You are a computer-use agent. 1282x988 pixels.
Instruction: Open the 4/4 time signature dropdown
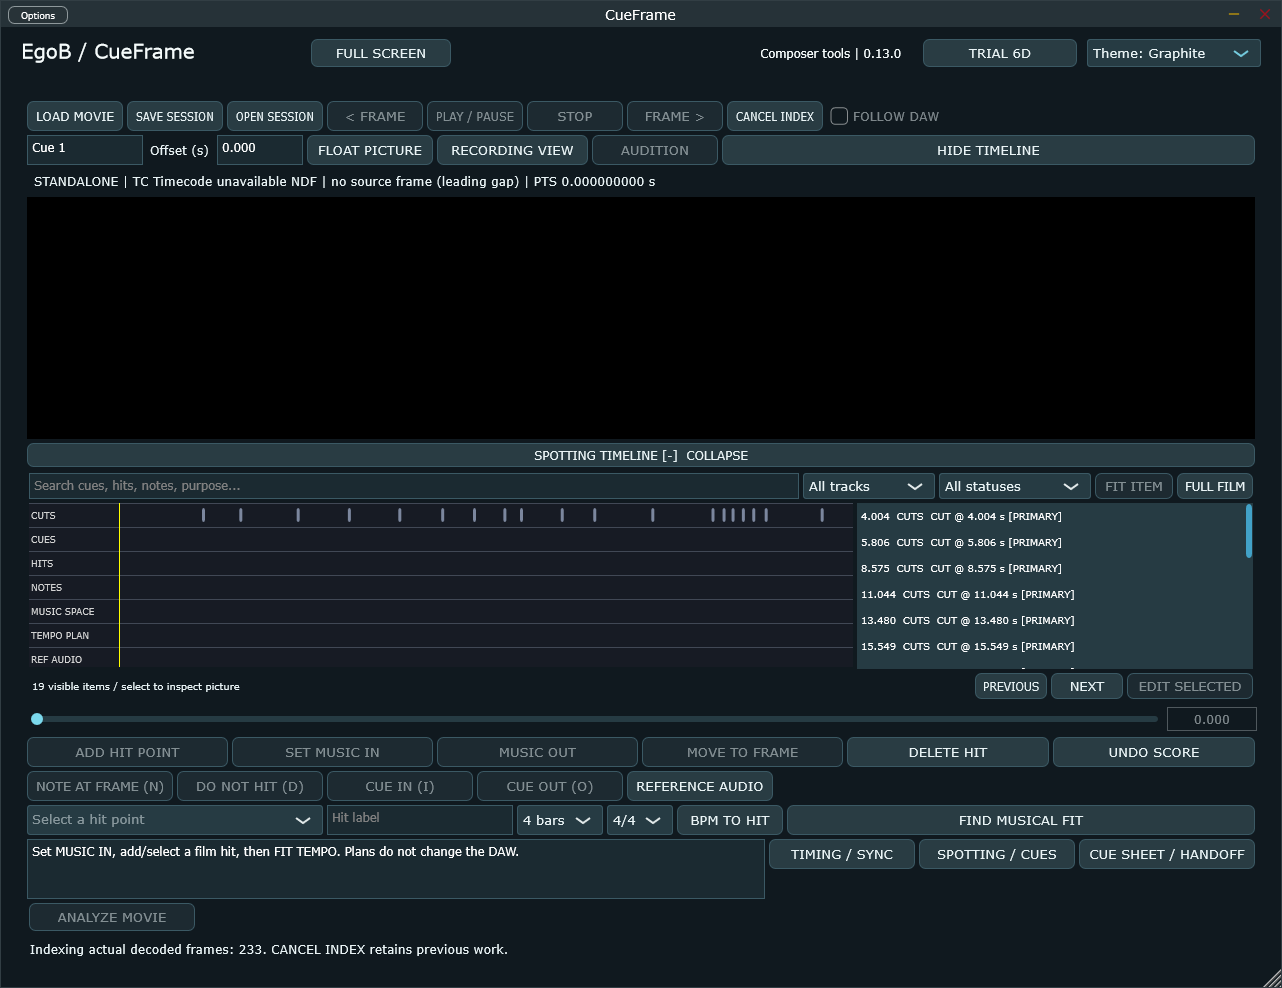click(x=640, y=820)
